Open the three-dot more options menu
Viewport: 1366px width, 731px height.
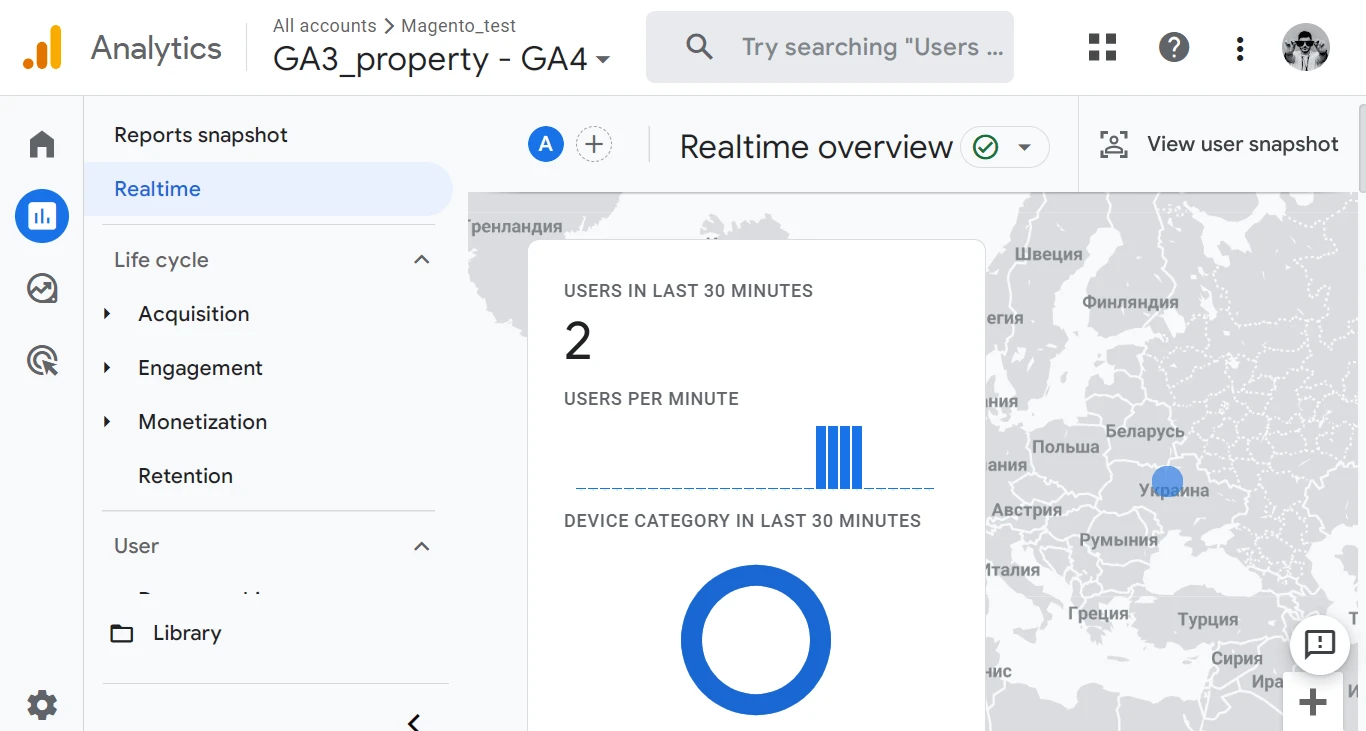(x=1239, y=48)
